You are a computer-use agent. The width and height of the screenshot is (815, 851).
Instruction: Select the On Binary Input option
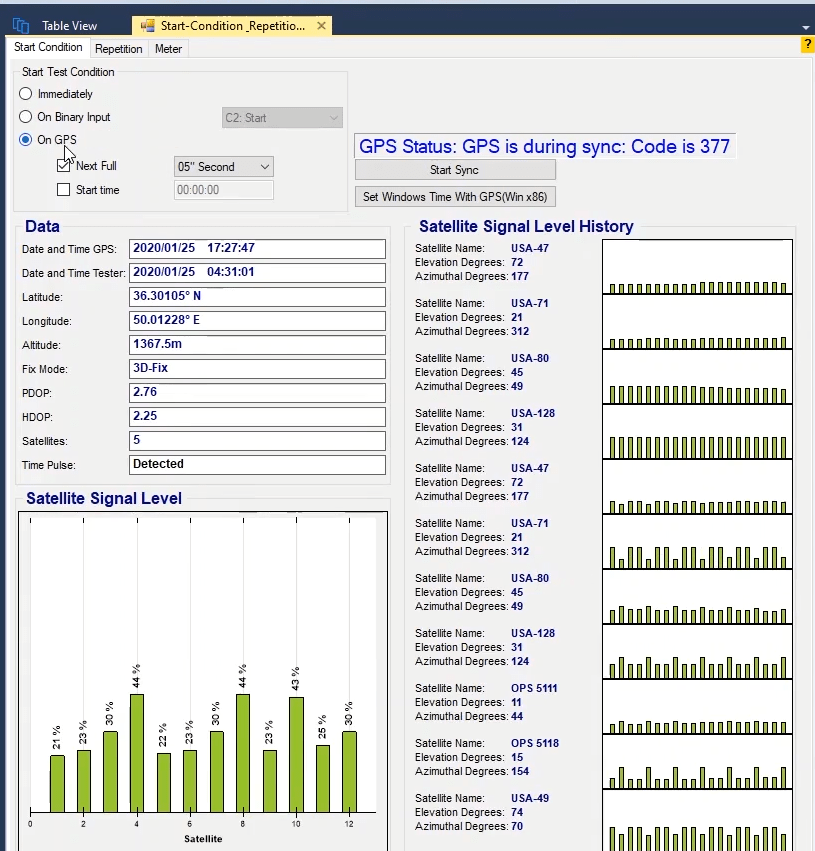(x=26, y=117)
